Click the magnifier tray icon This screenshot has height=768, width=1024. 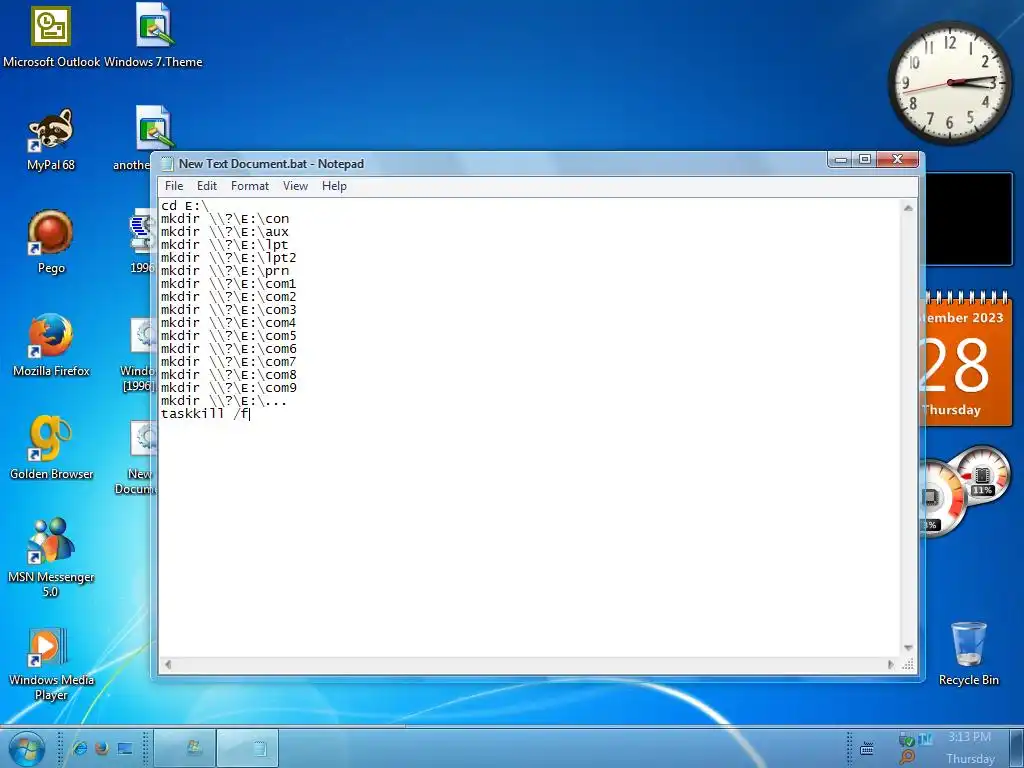pos(906,758)
